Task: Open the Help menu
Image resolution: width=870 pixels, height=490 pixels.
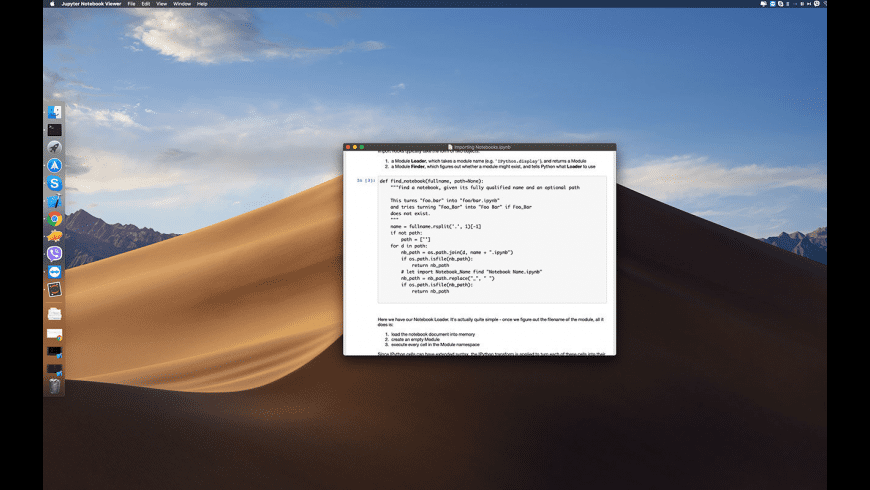Action: tap(202, 4)
